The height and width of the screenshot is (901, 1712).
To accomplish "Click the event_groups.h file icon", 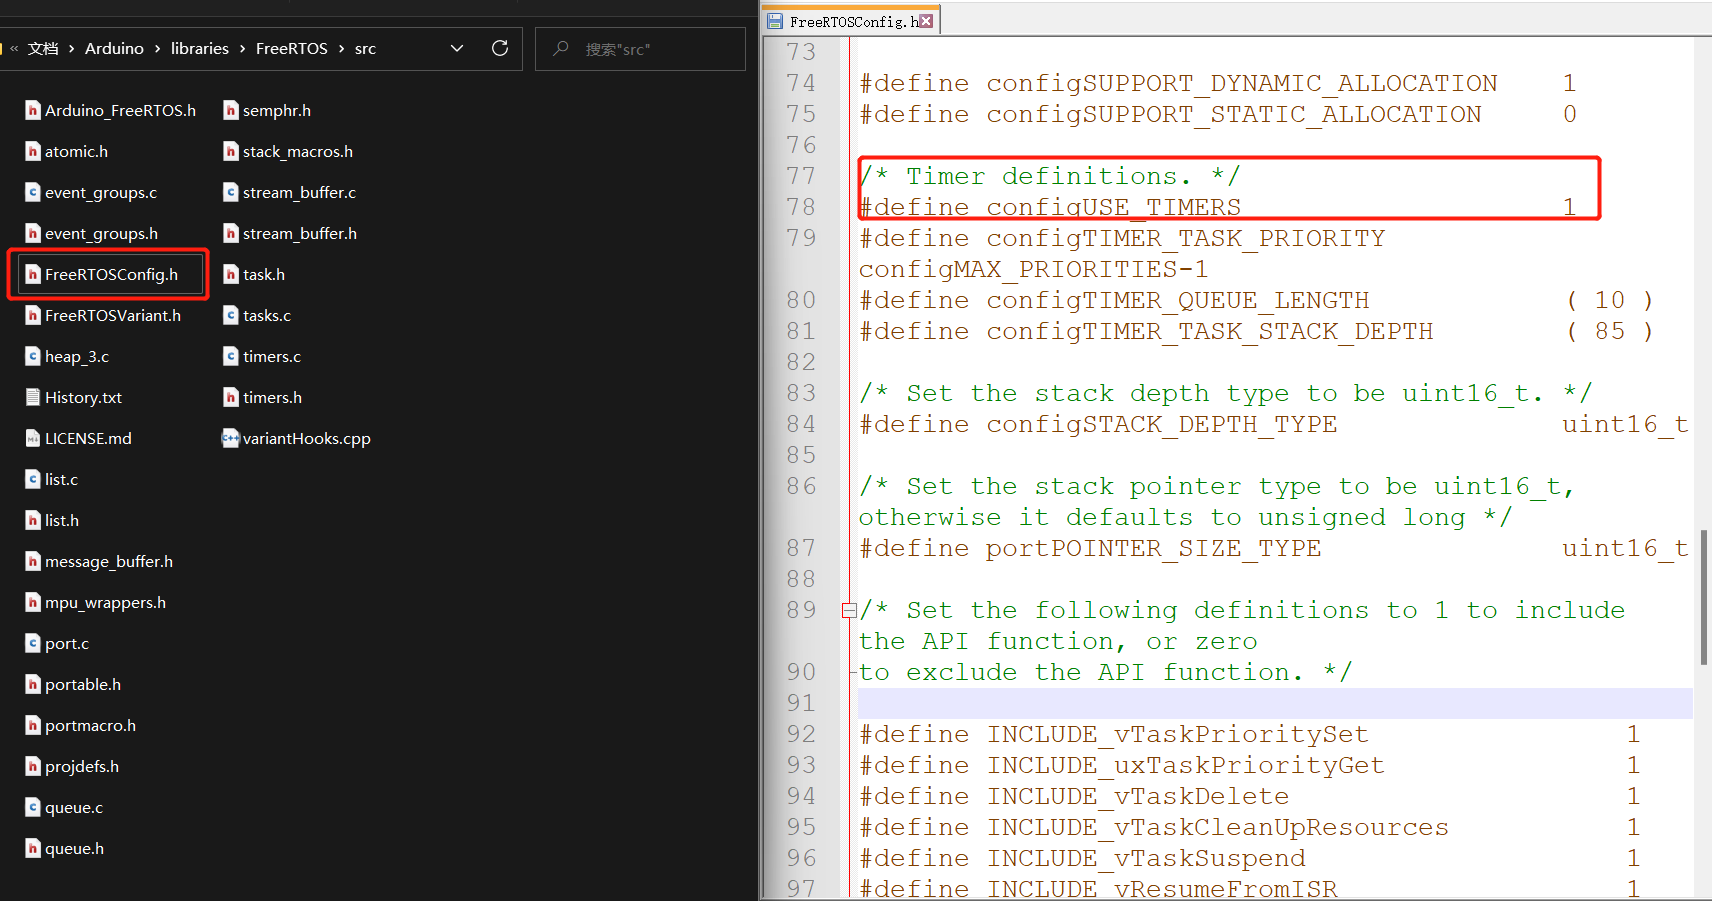I will pos(33,233).
